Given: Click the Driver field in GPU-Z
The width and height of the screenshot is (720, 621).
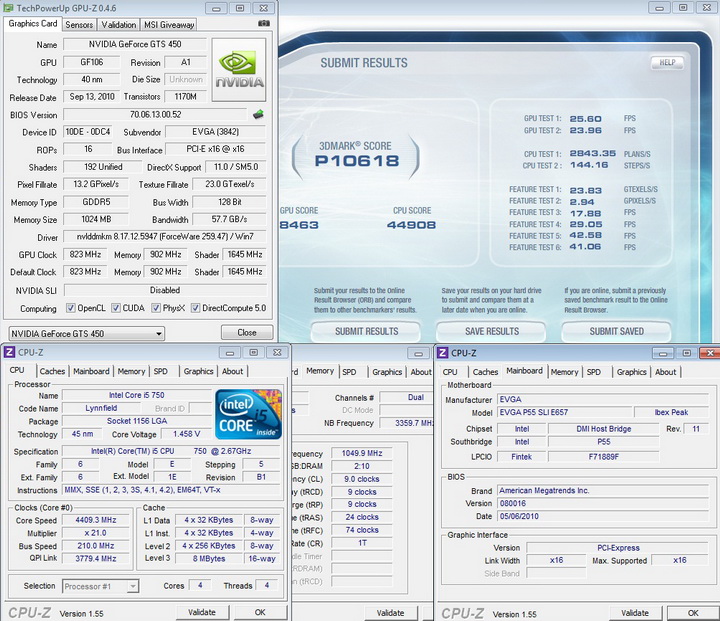Looking at the screenshot, I should coord(165,237).
